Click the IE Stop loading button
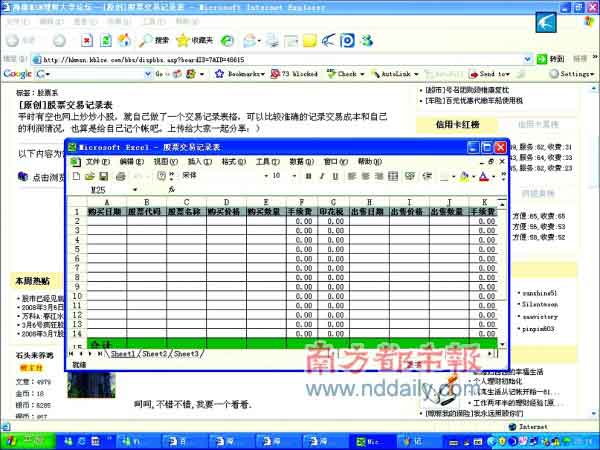The width and height of the screenshot is (600, 450). click(x=87, y=40)
